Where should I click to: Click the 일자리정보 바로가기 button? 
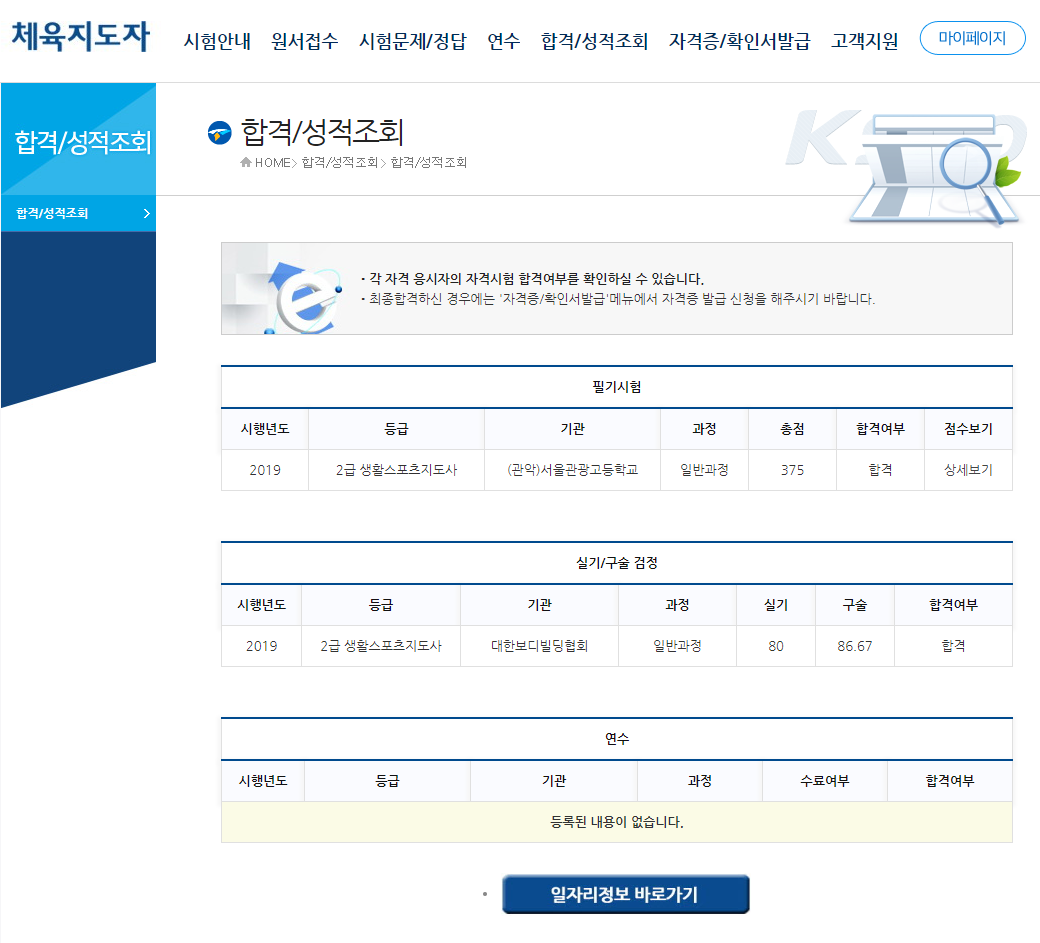[x=625, y=893]
